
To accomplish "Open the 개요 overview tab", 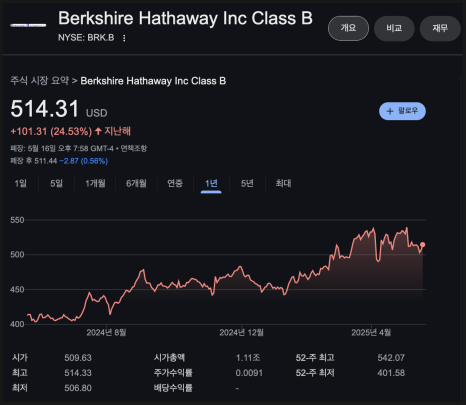I will (x=348, y=28).
